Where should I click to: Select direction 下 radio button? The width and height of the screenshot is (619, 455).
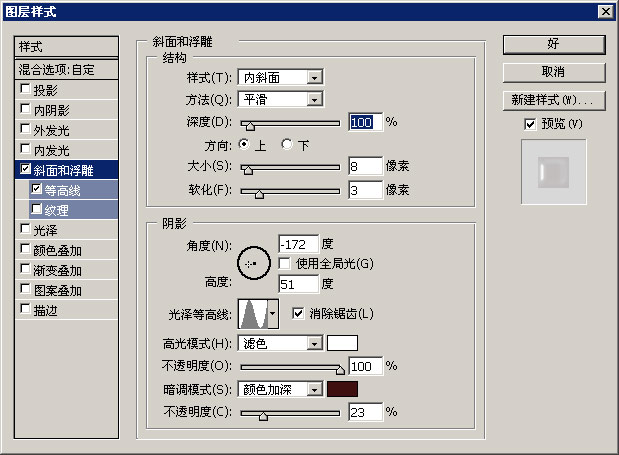point(287,144)
